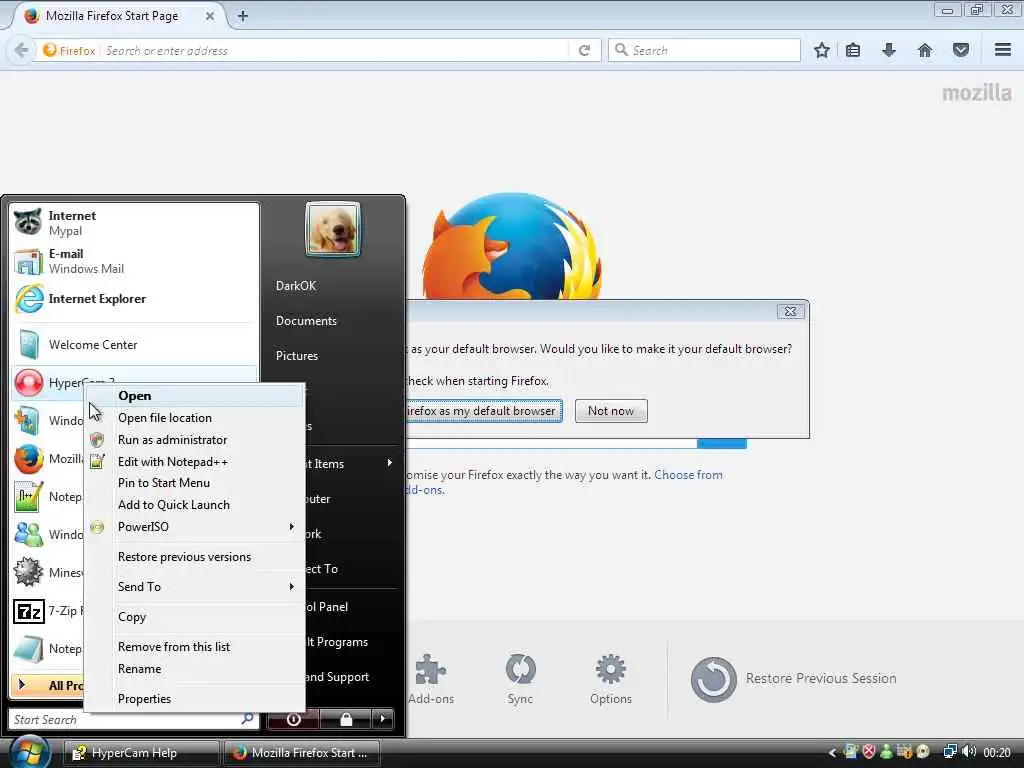1024x768 pixels.
Task: Open the Firefox hamburger menu
Action: tap(1003, 50)
